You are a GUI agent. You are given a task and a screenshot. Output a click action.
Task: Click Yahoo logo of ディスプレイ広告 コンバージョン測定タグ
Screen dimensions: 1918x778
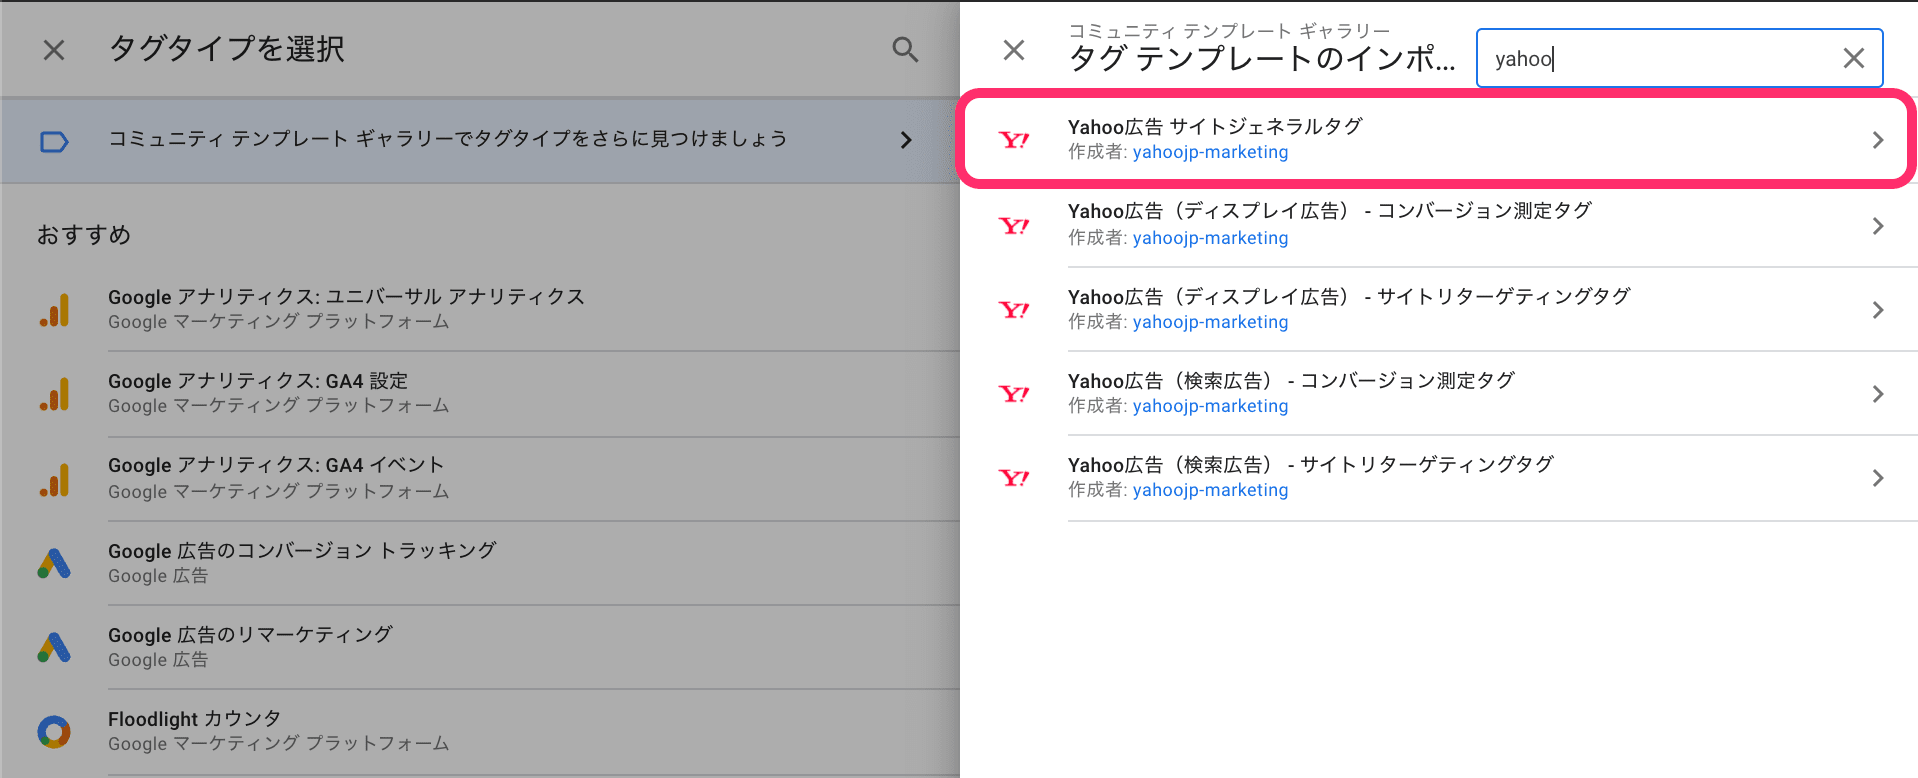click(1014, 226)
